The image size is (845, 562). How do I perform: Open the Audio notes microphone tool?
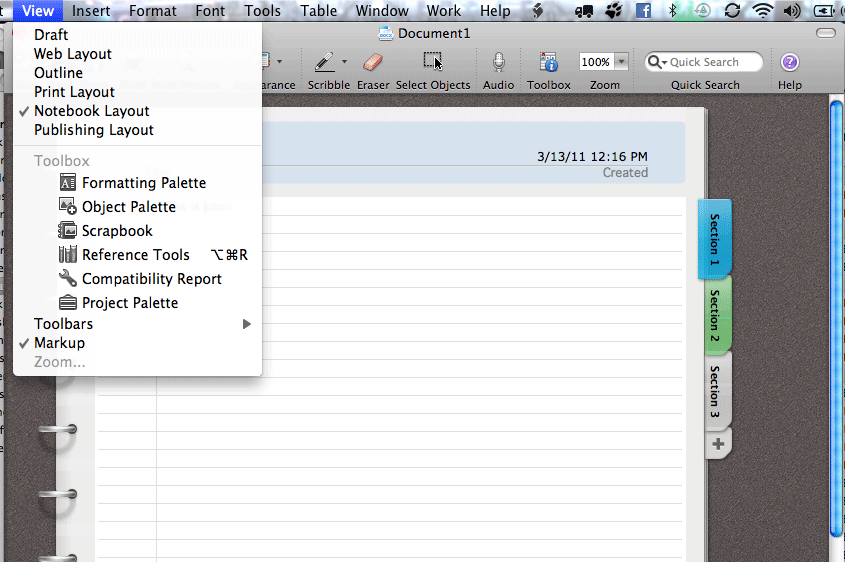498,62
